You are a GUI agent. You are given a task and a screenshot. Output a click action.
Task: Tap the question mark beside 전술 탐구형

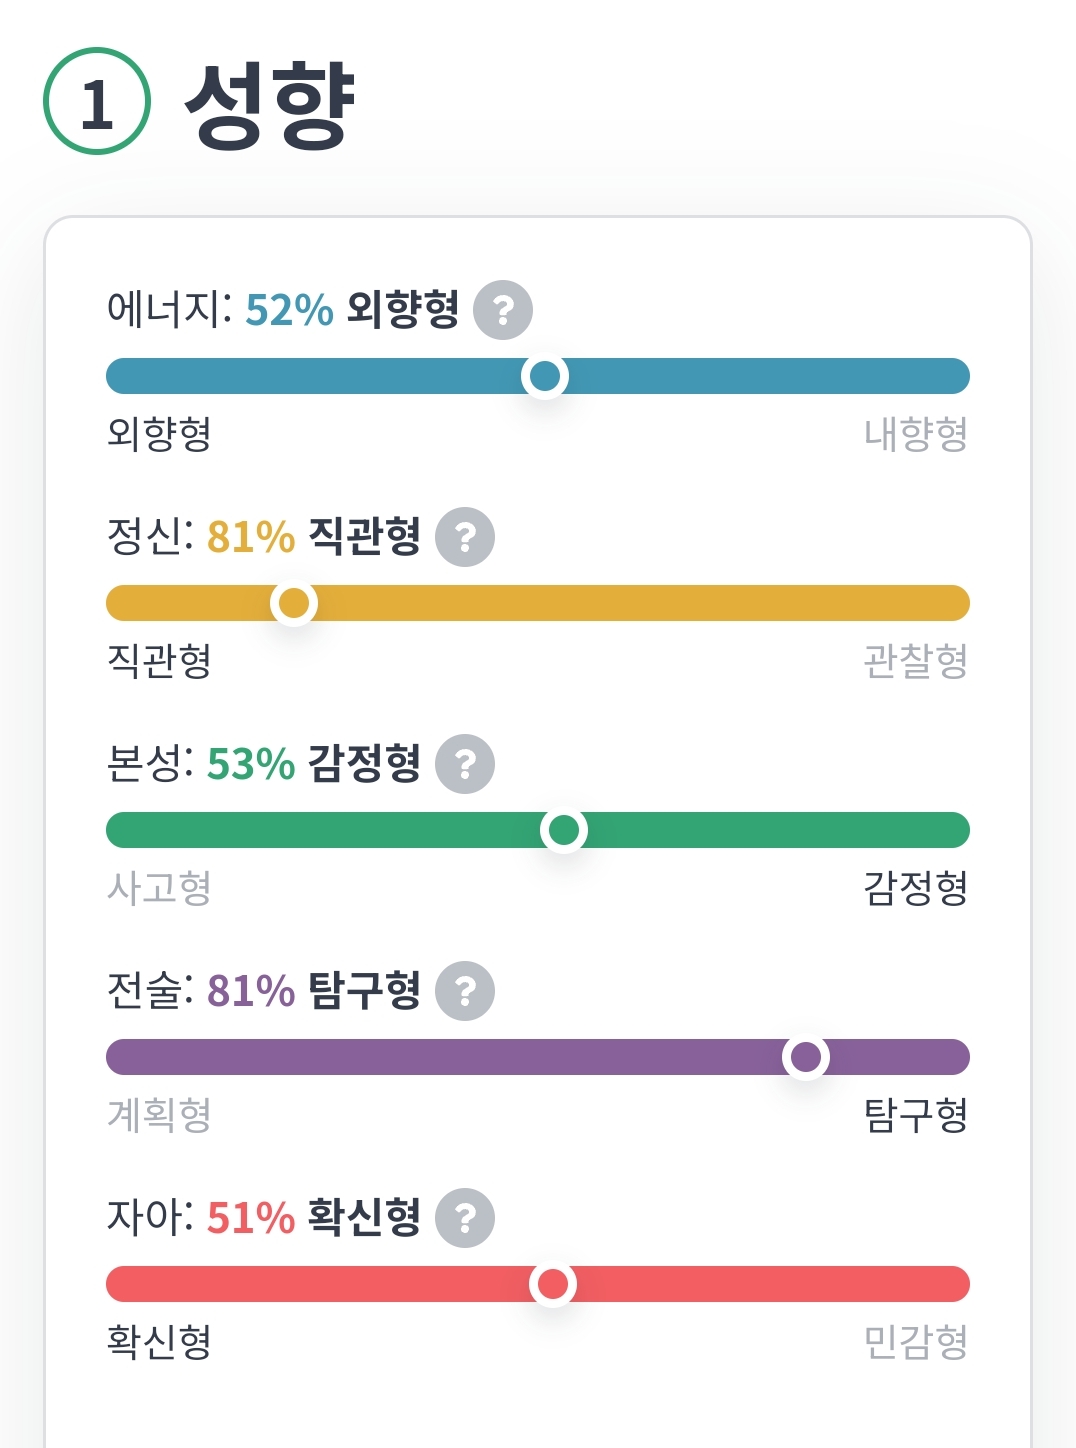465,991
